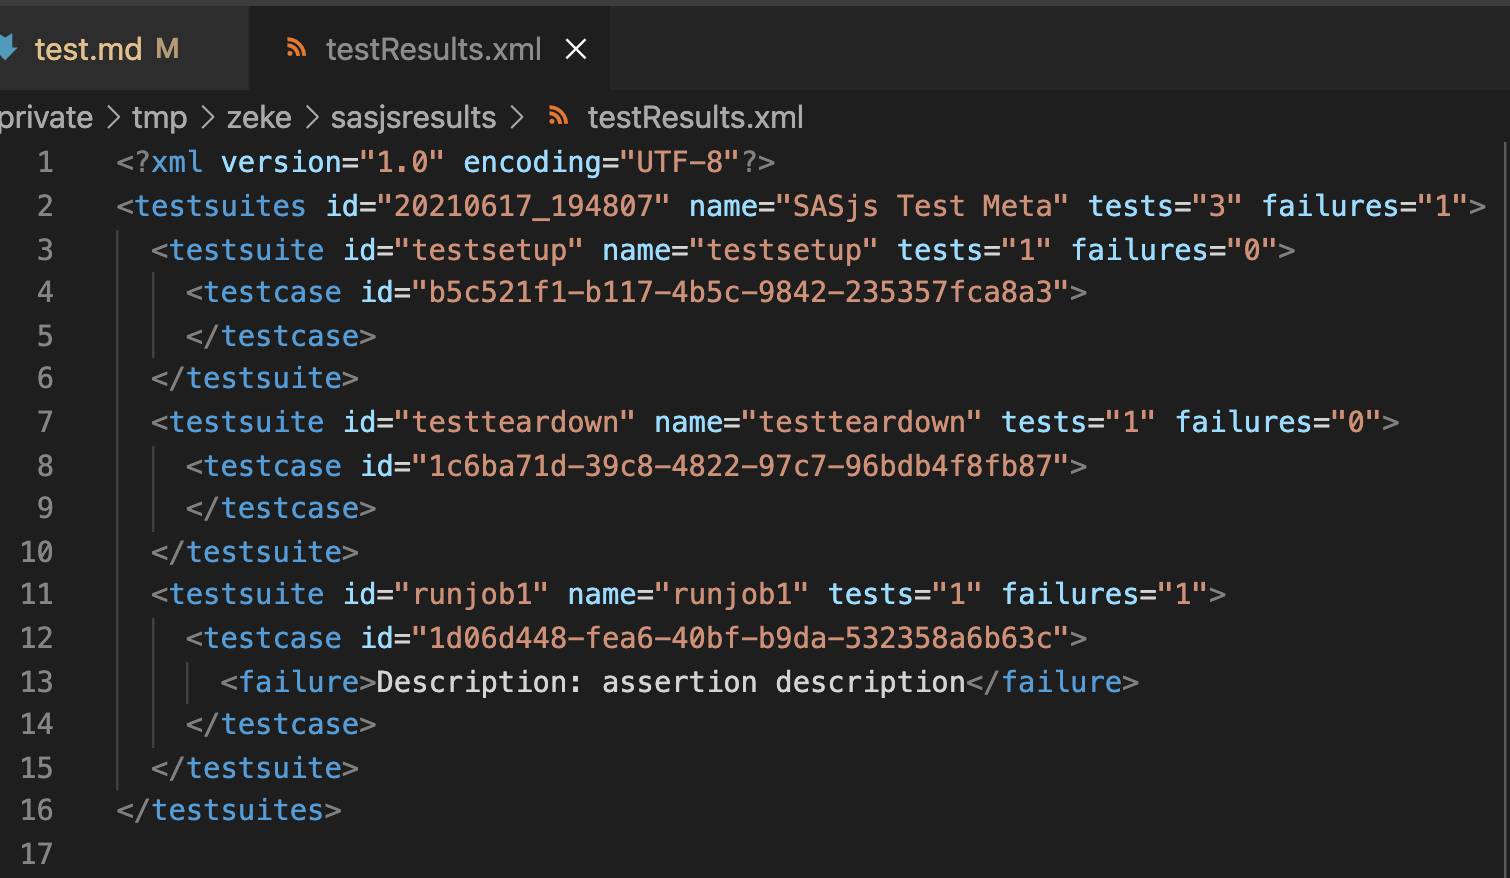Click testResults.xml in the breadcrumb path

point(695,117)
